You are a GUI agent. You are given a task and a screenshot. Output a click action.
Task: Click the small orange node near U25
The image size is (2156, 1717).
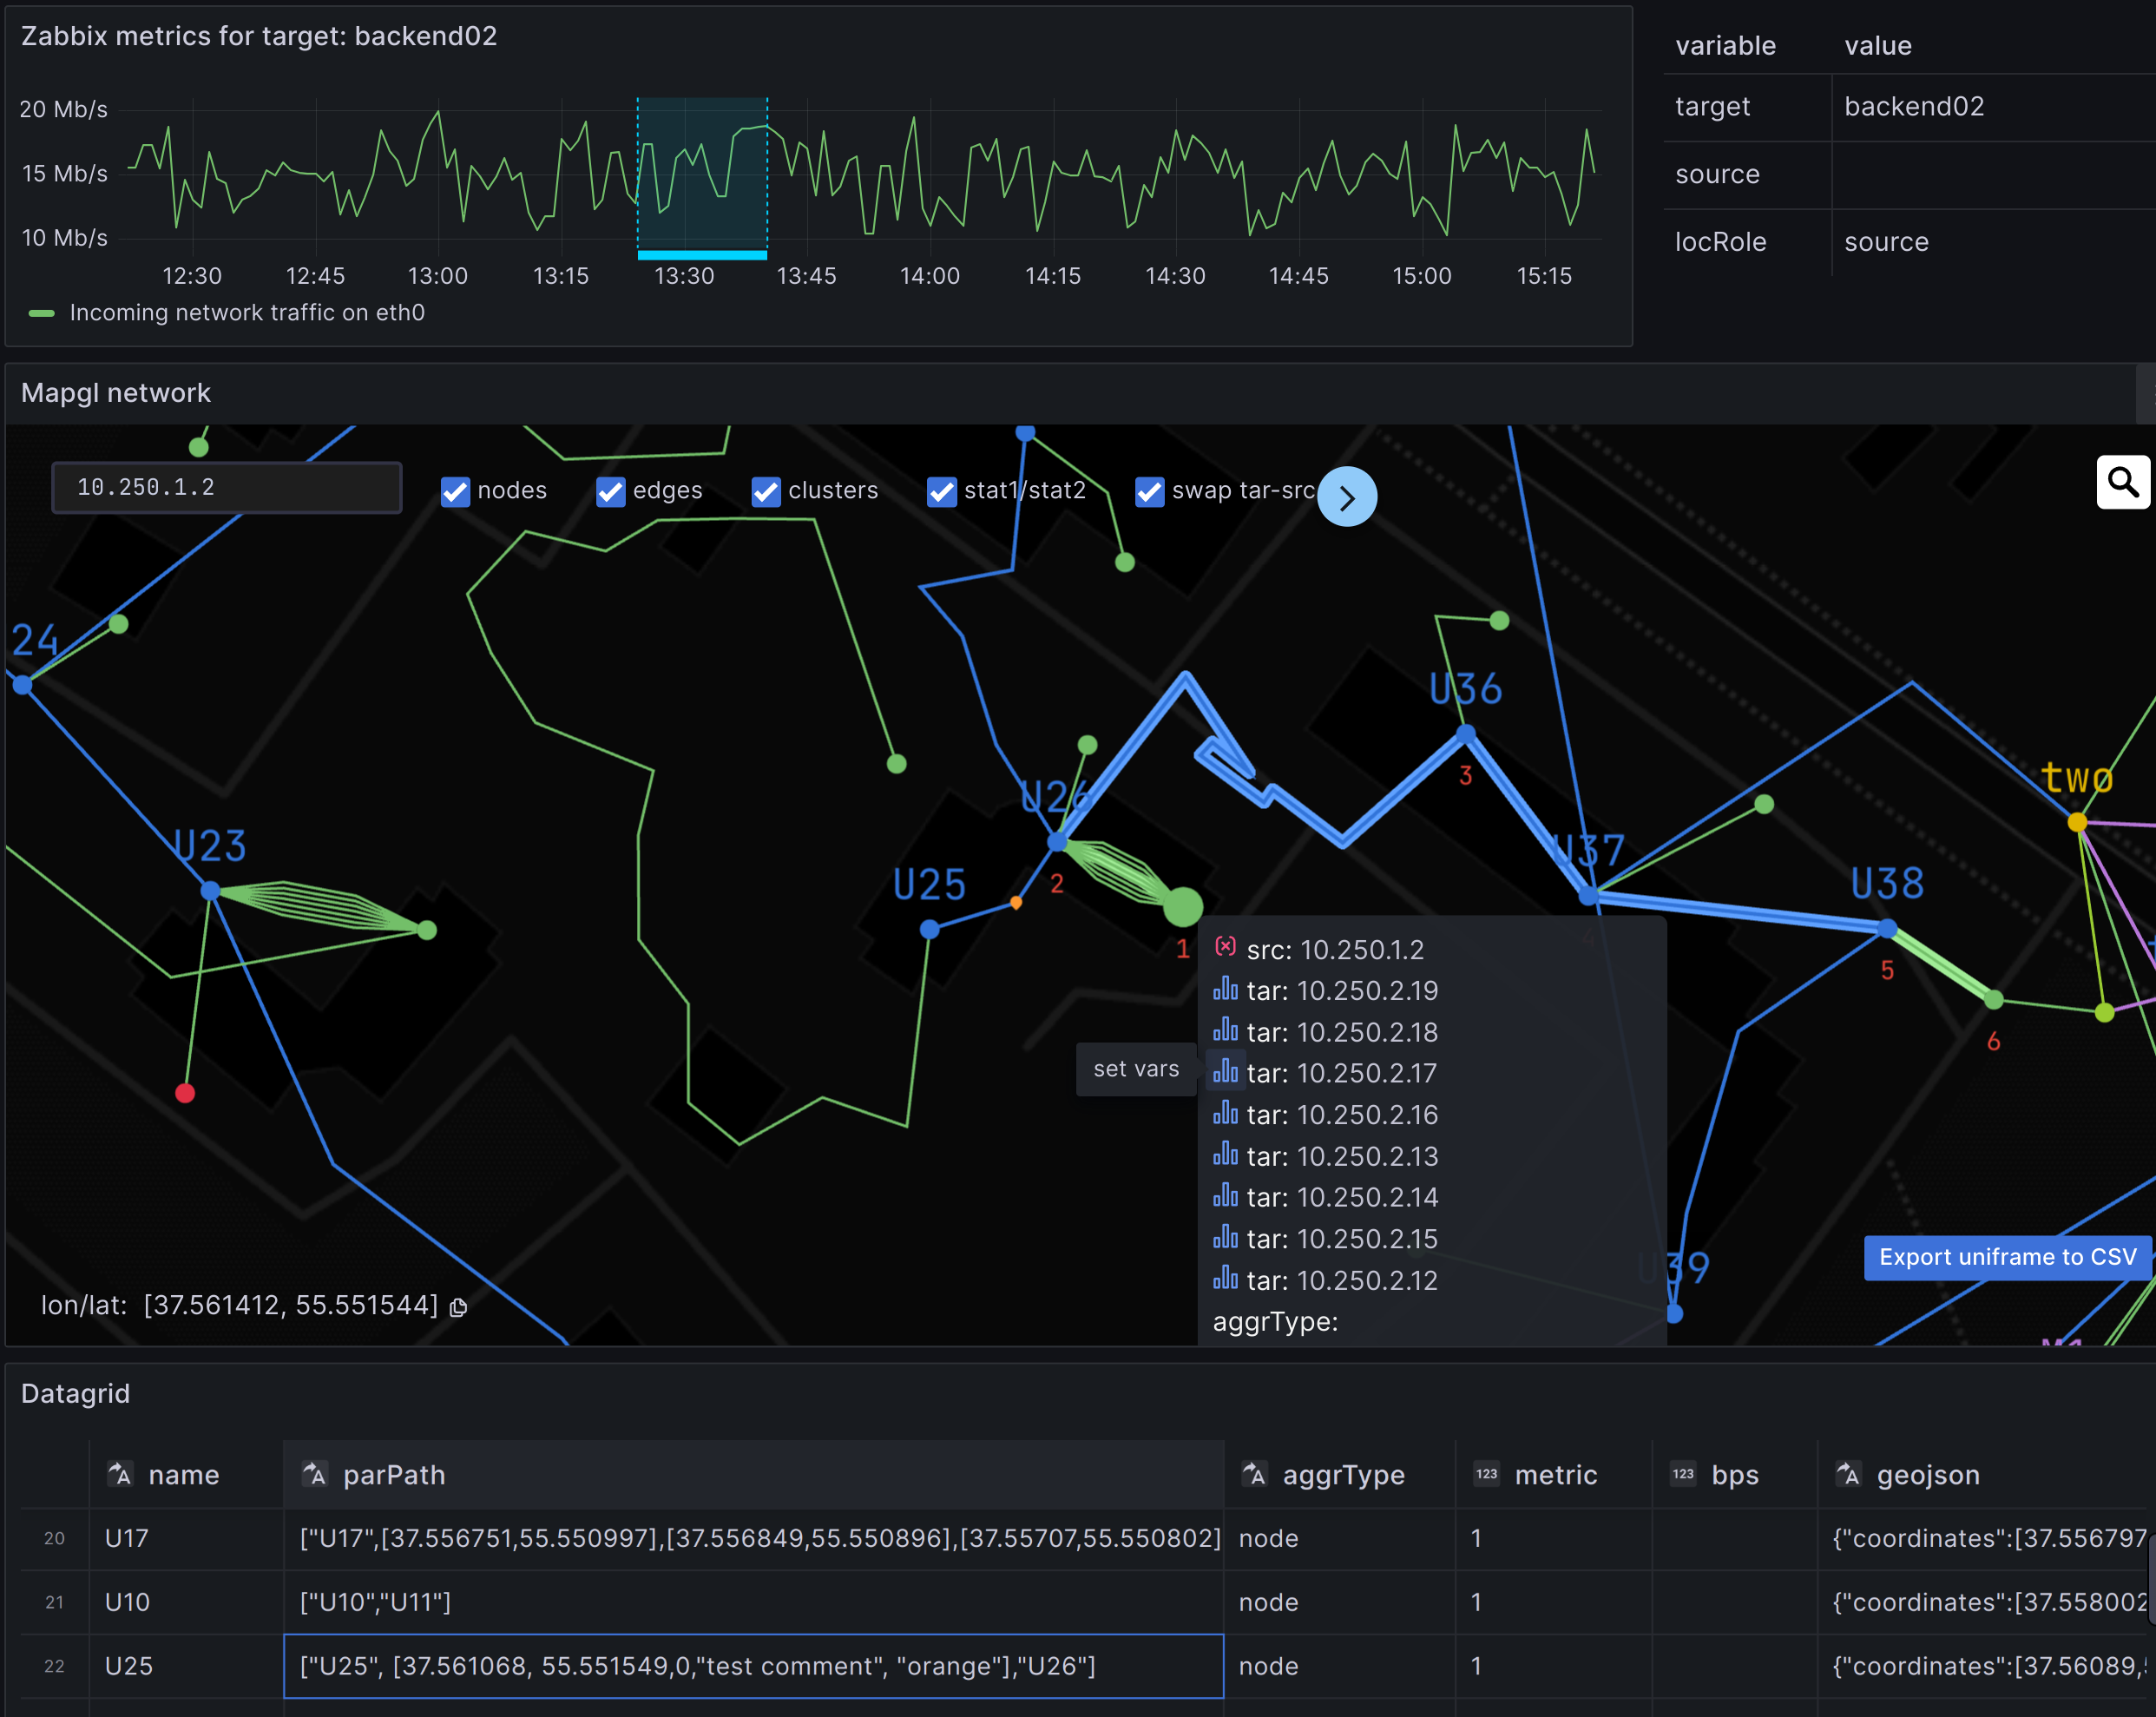click(1016, 903)
